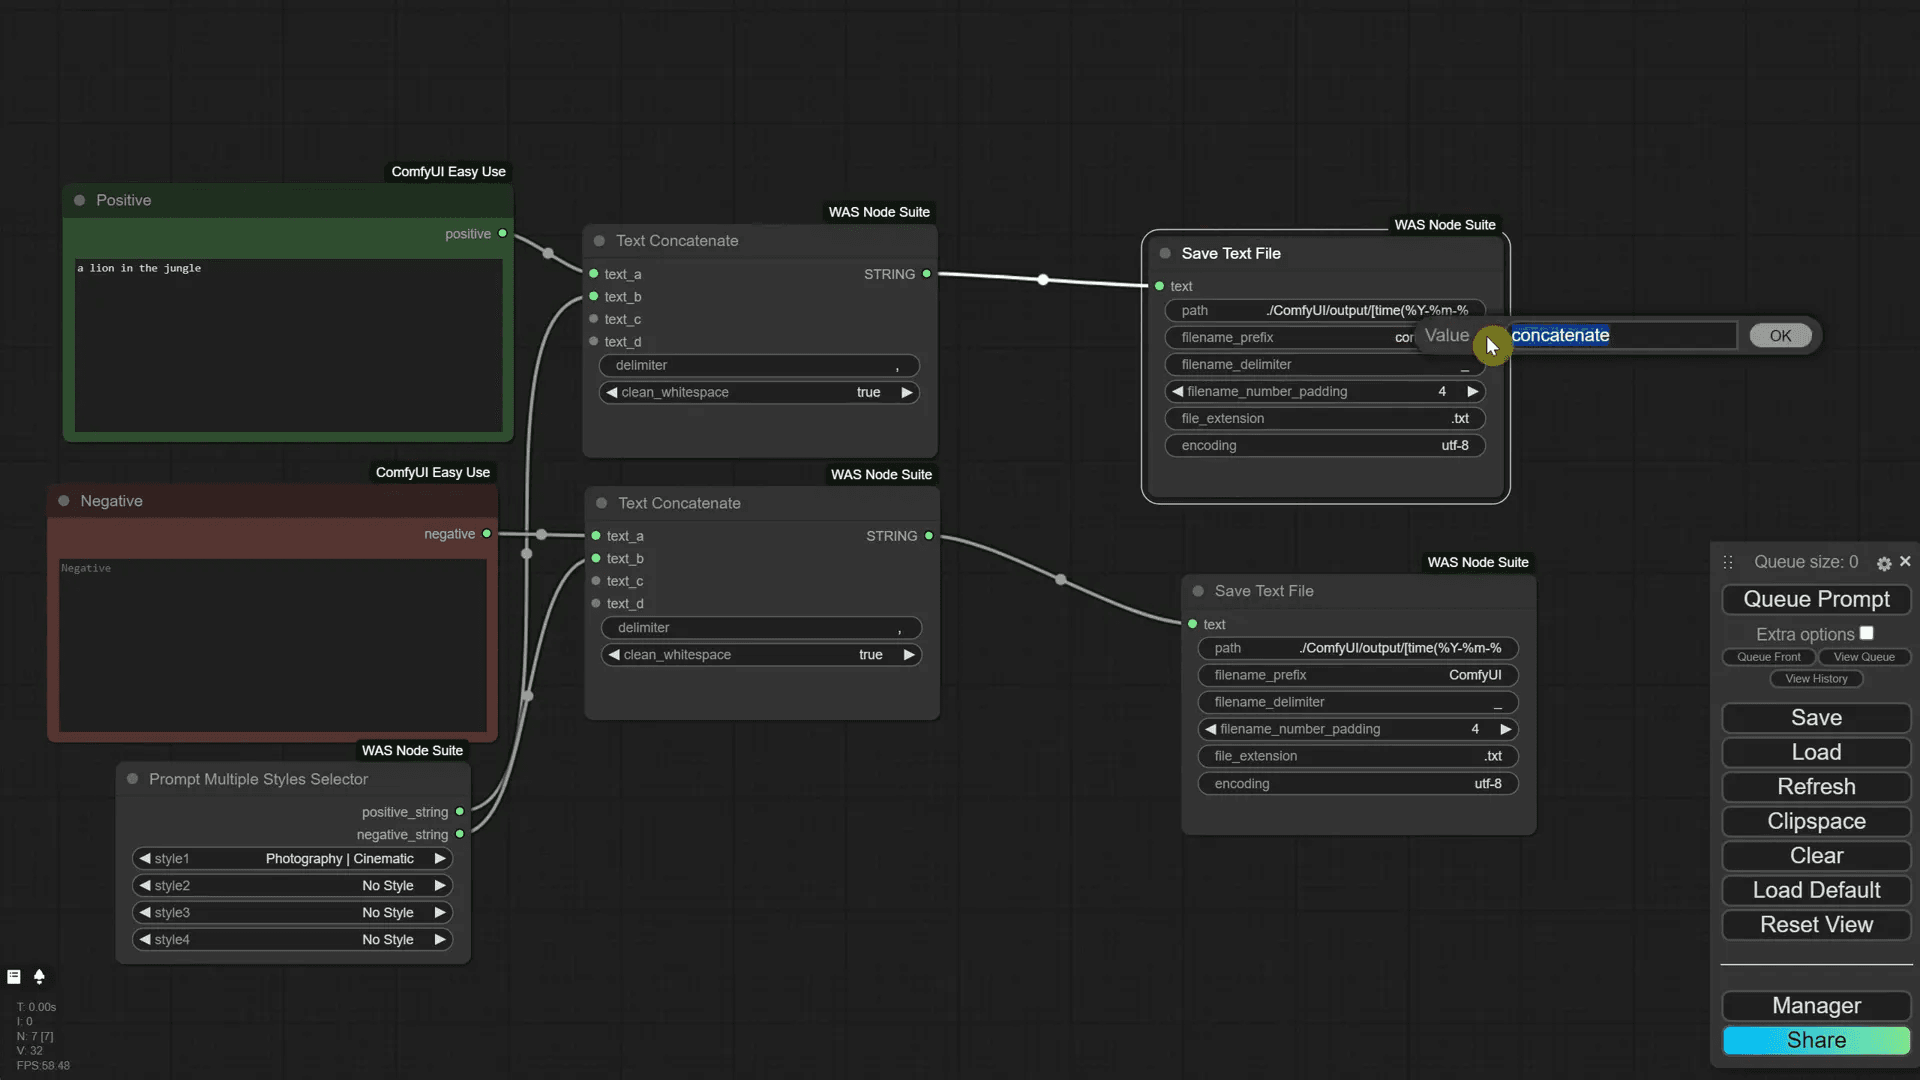Confirm the Value dialog with OK

(x=1780, y=335)
